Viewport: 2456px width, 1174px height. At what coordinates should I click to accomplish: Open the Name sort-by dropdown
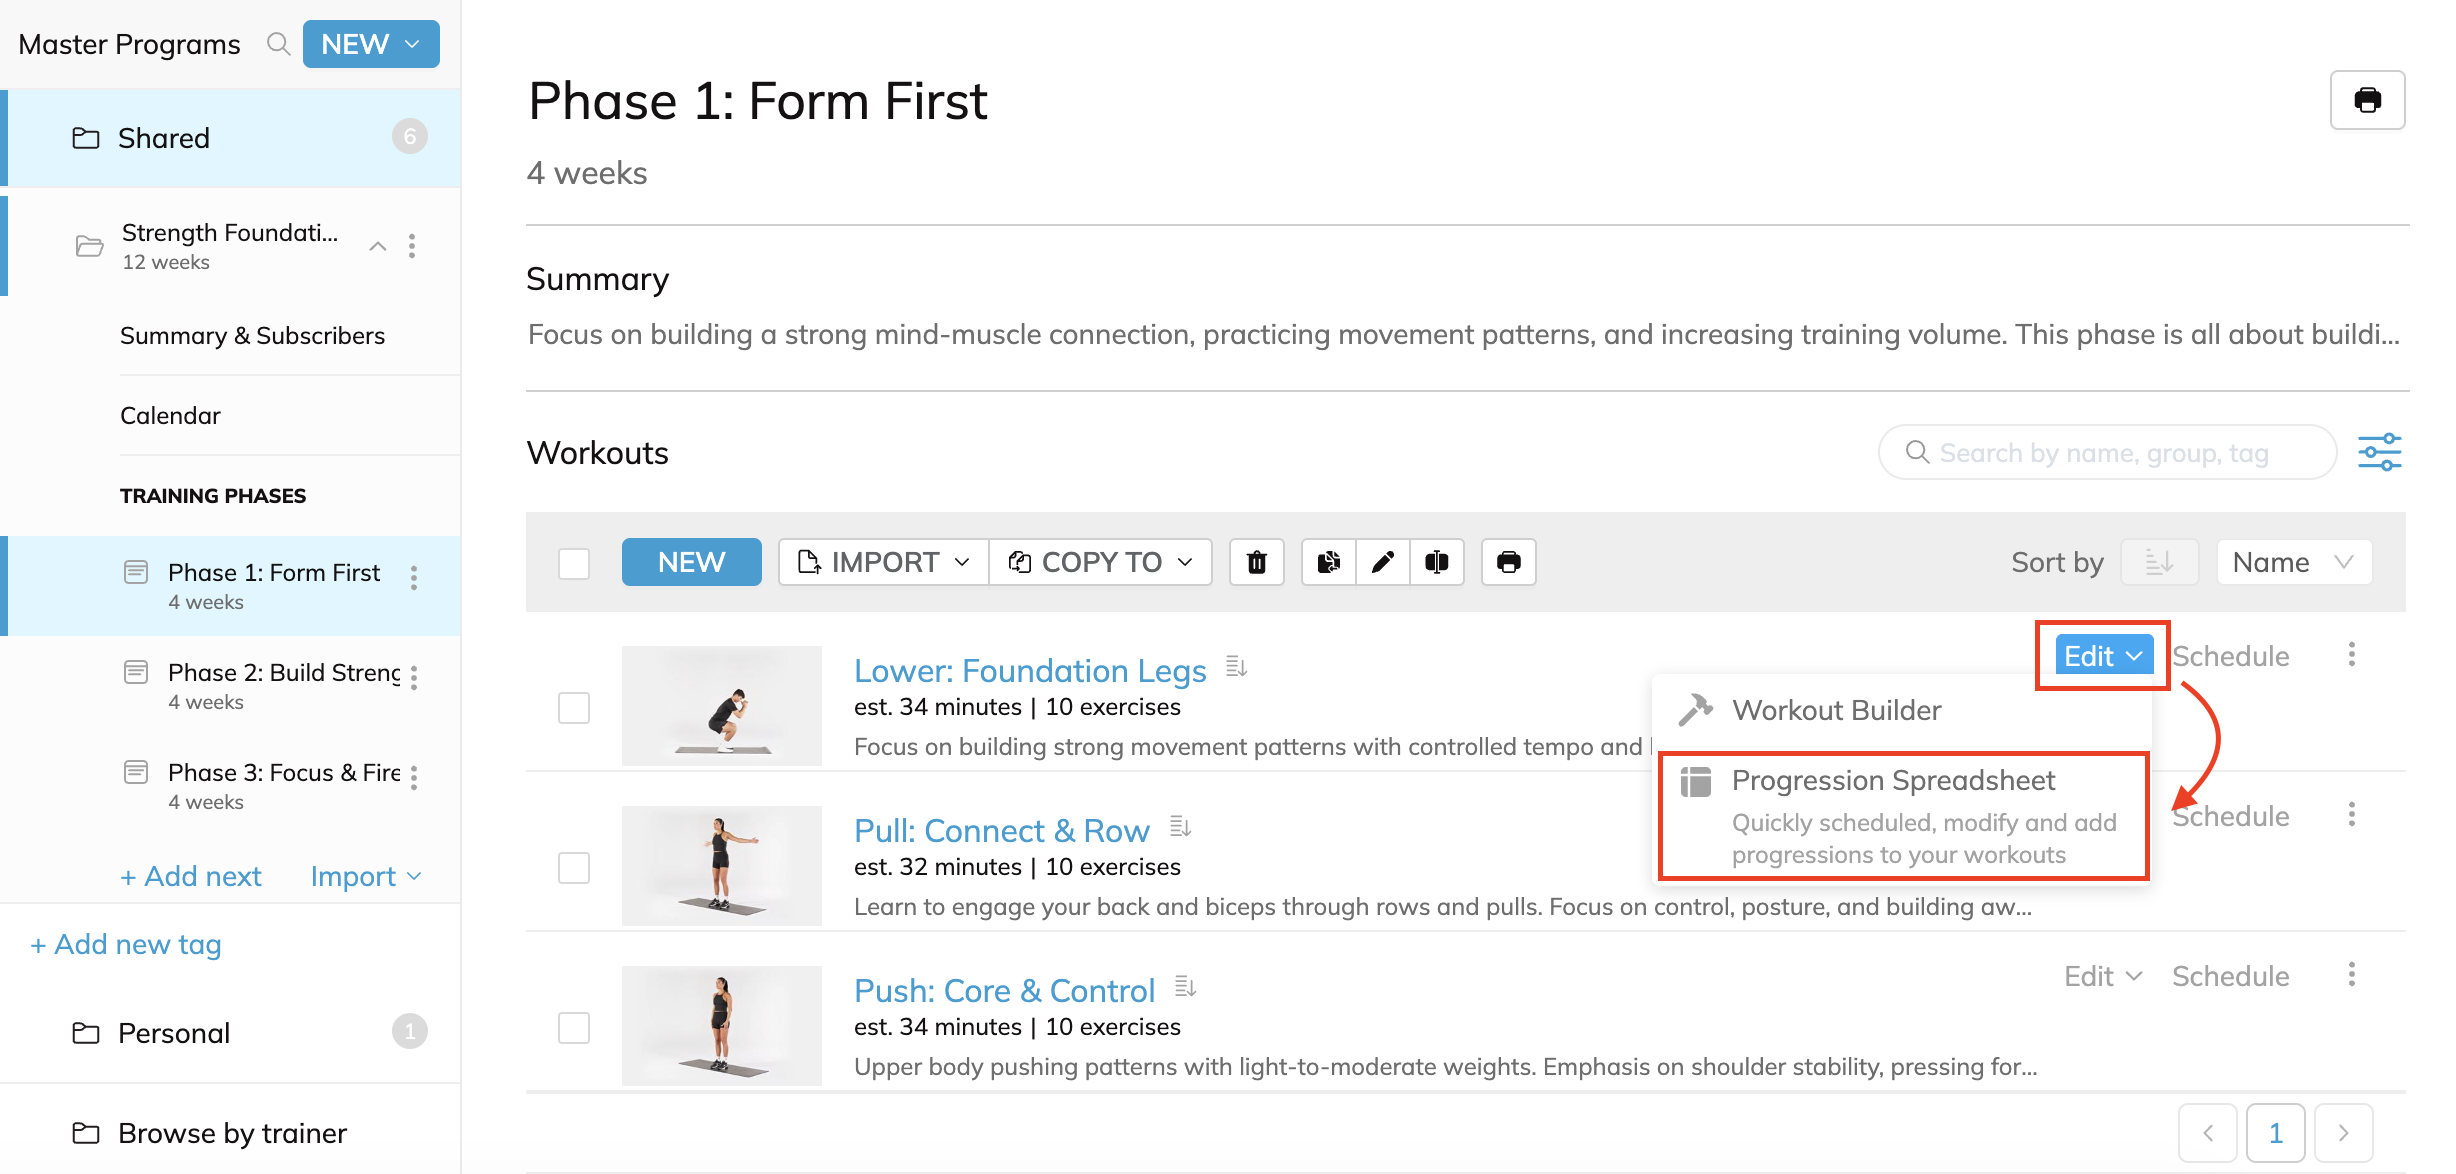2293,562
